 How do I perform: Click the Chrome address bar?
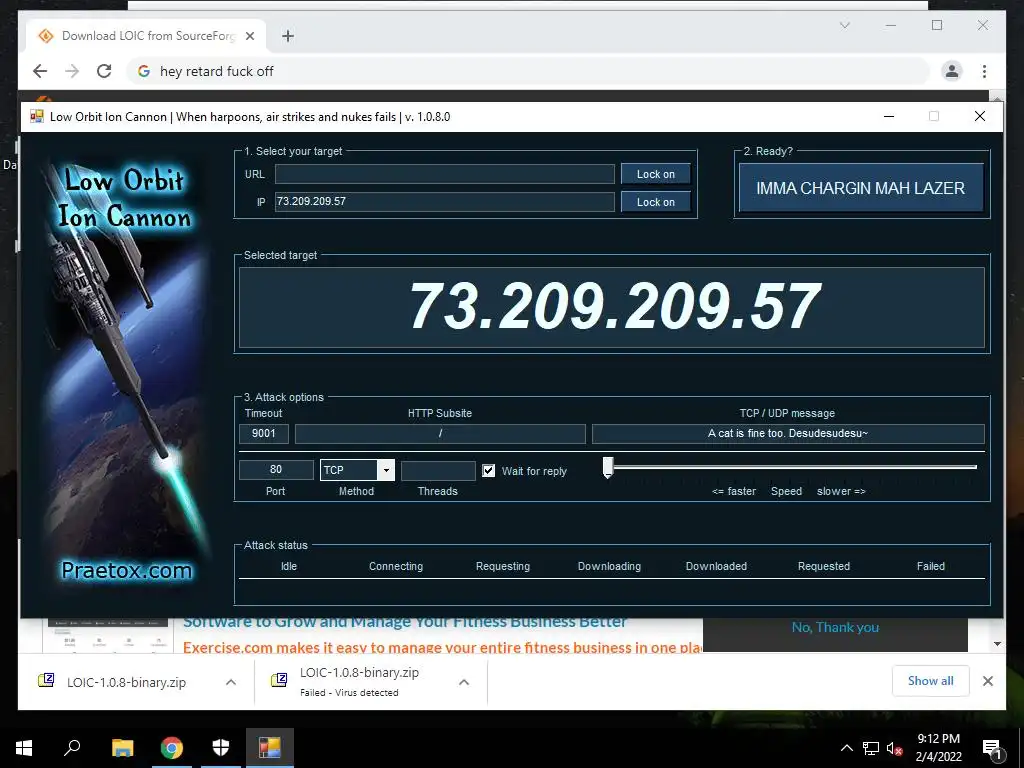[x=528, y=71]
